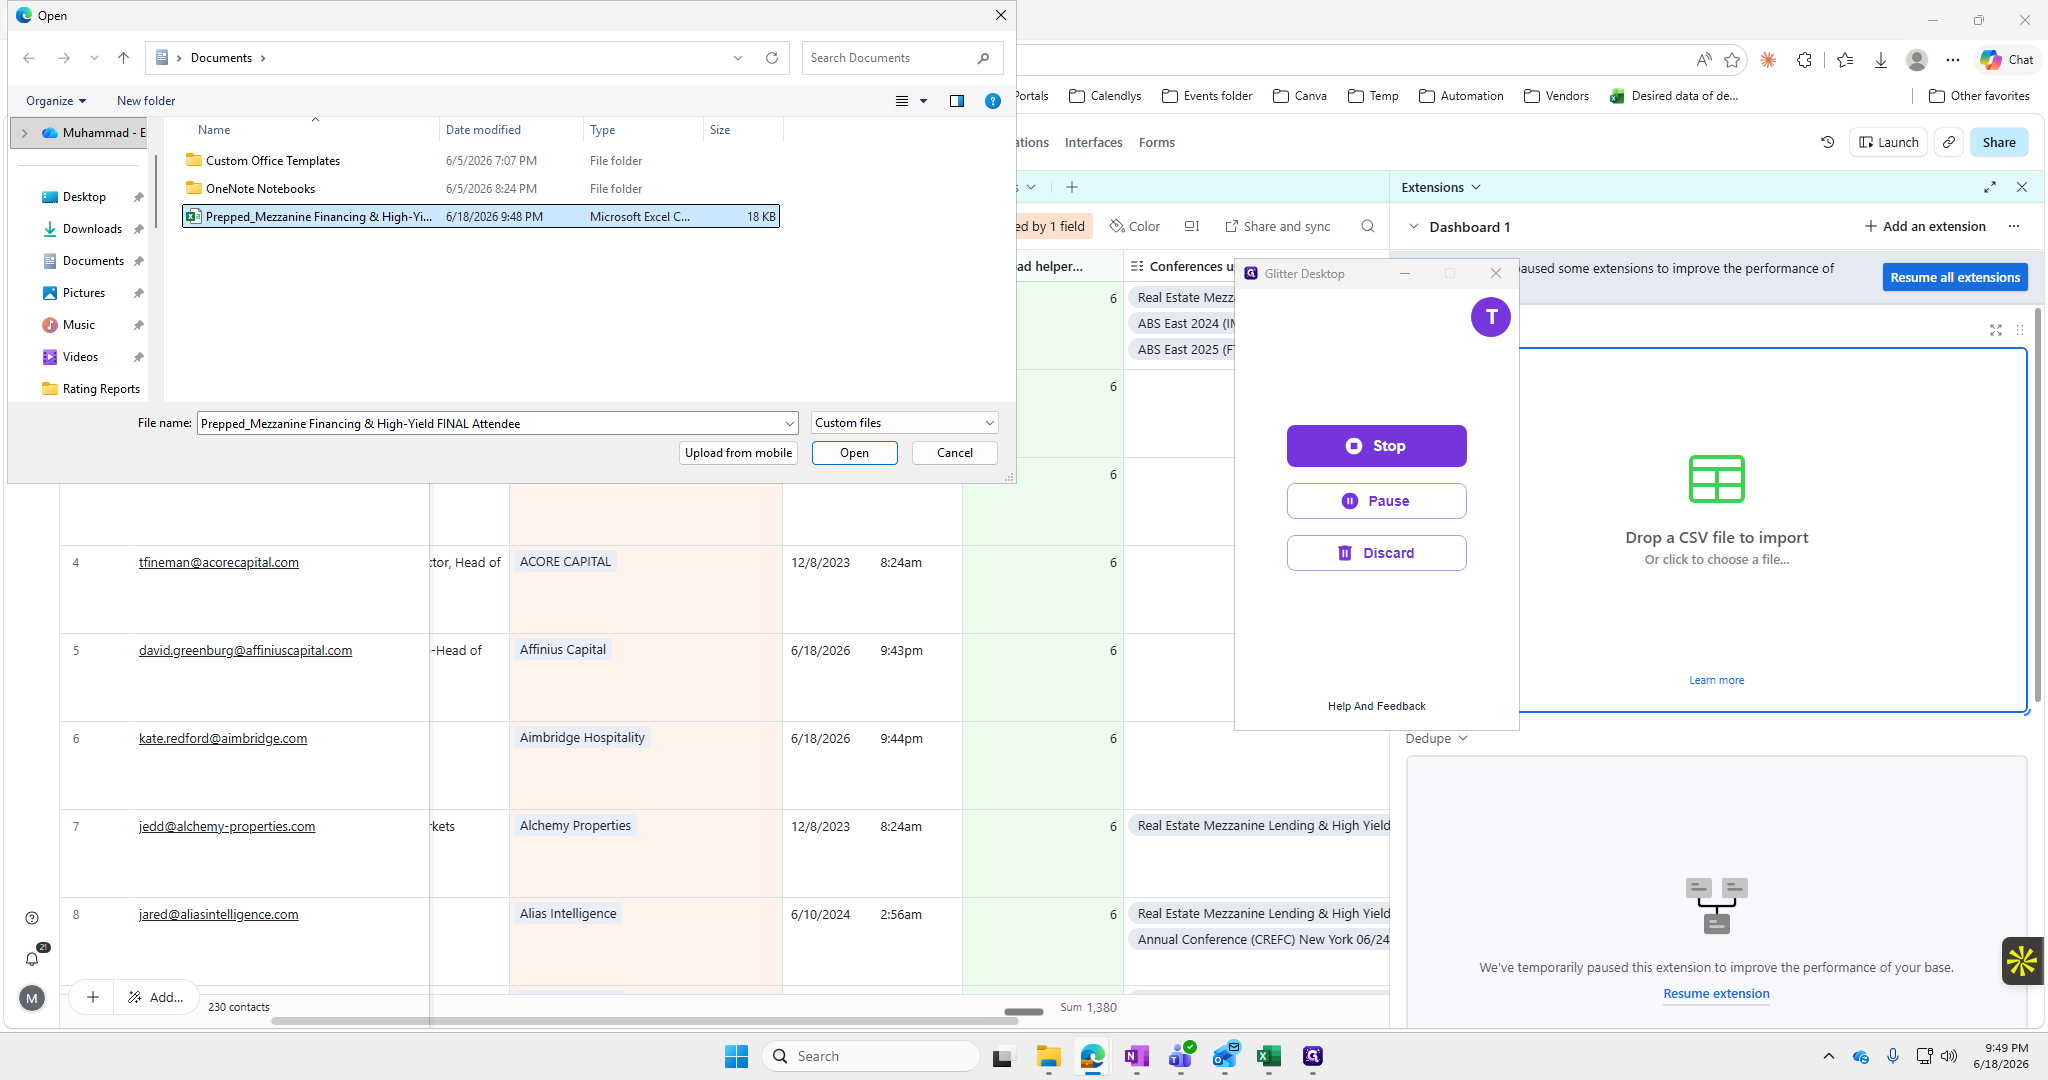2048x1080 pixels.
Task: Open the Organize menu dropdown
Action: 56,101
